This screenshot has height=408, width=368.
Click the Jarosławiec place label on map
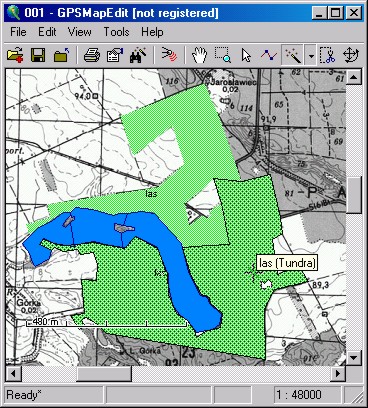click(232, 82)
